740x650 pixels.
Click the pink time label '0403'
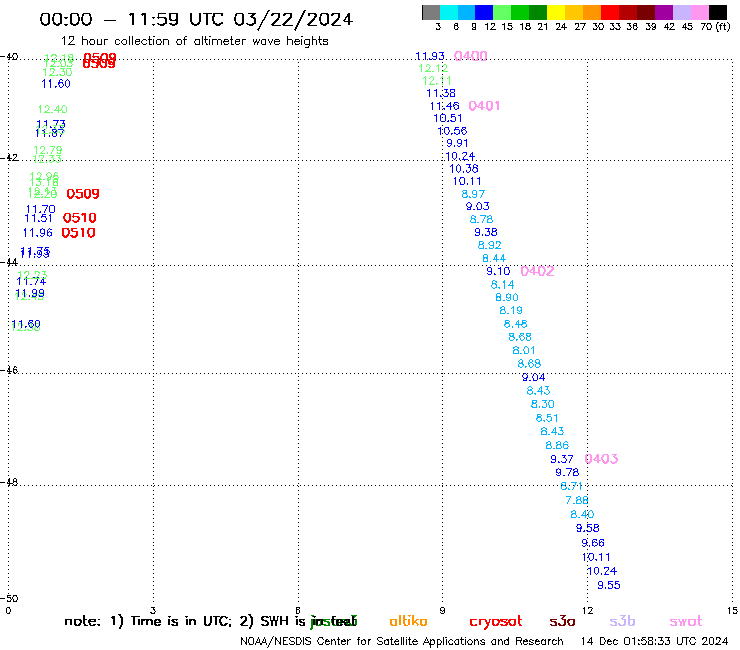click(x=601, y=459)
